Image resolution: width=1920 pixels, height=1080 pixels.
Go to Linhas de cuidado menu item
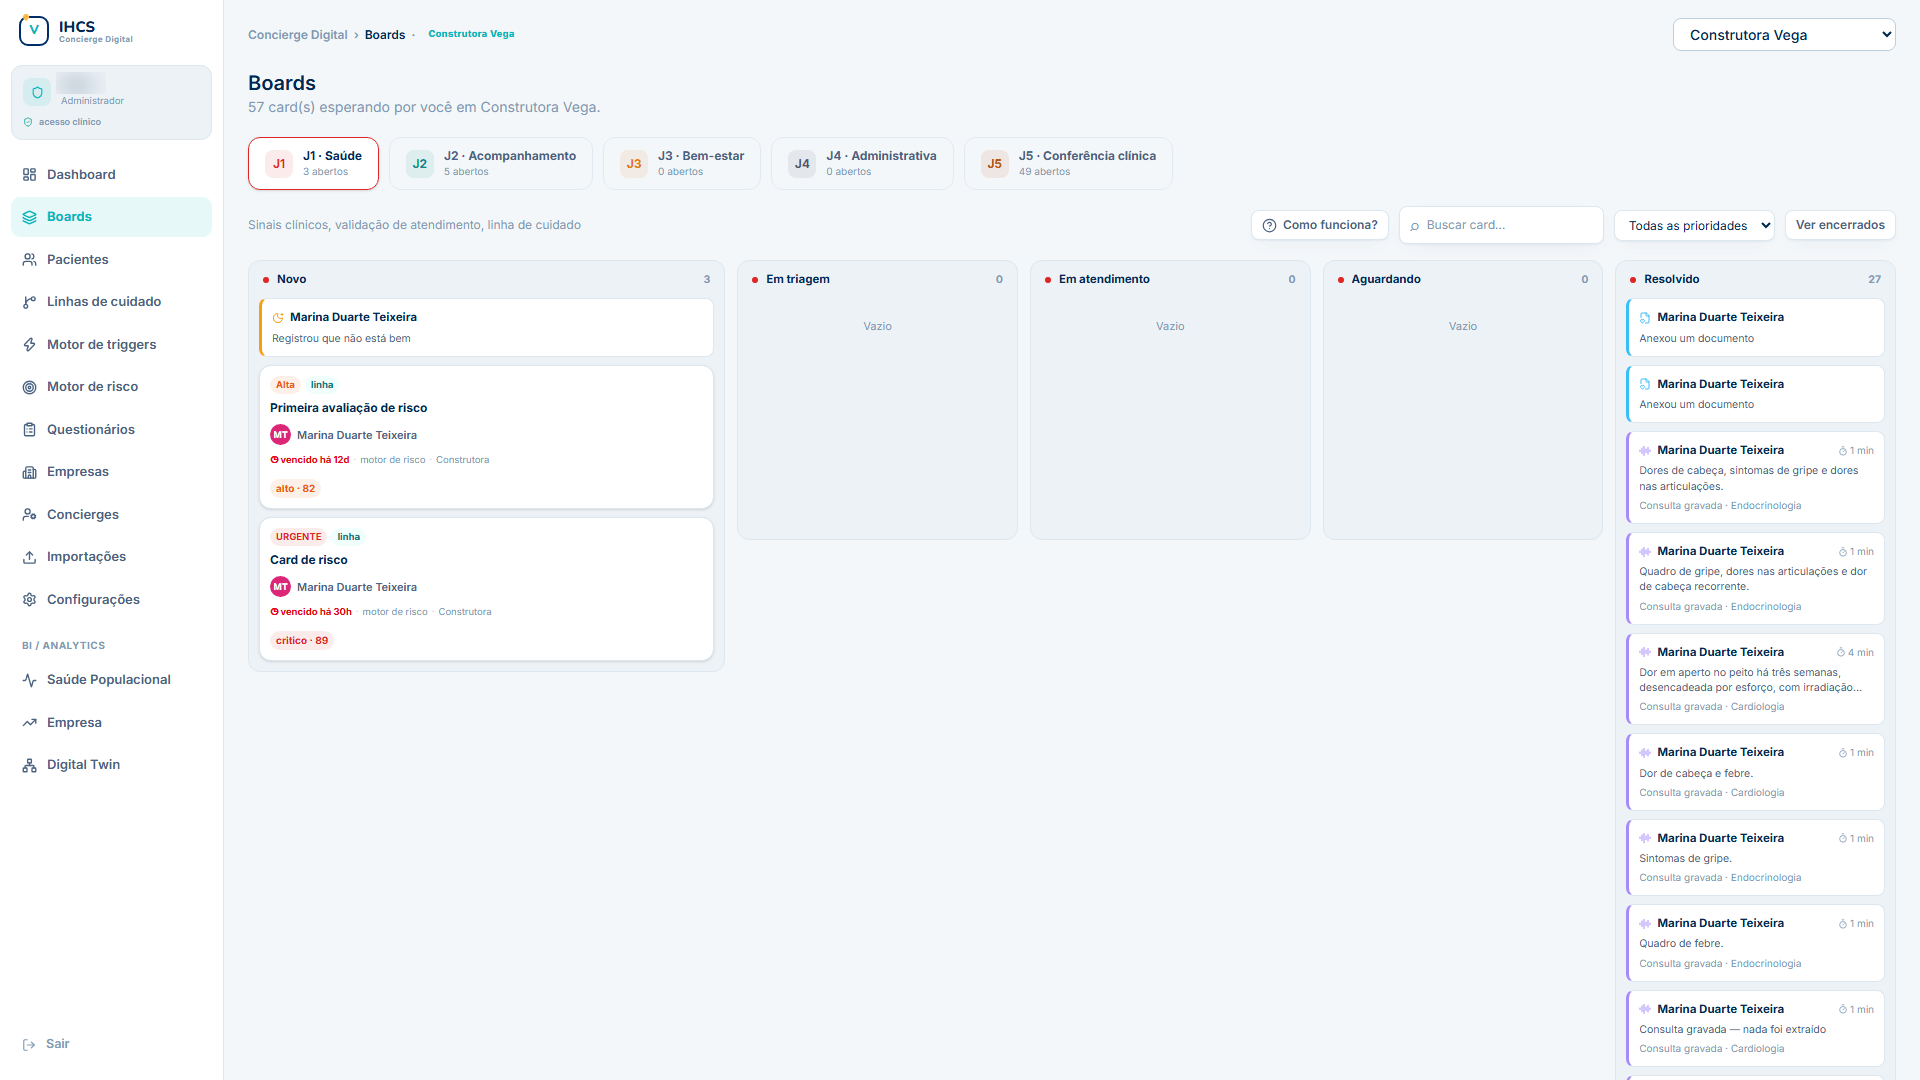pos(104,302)
